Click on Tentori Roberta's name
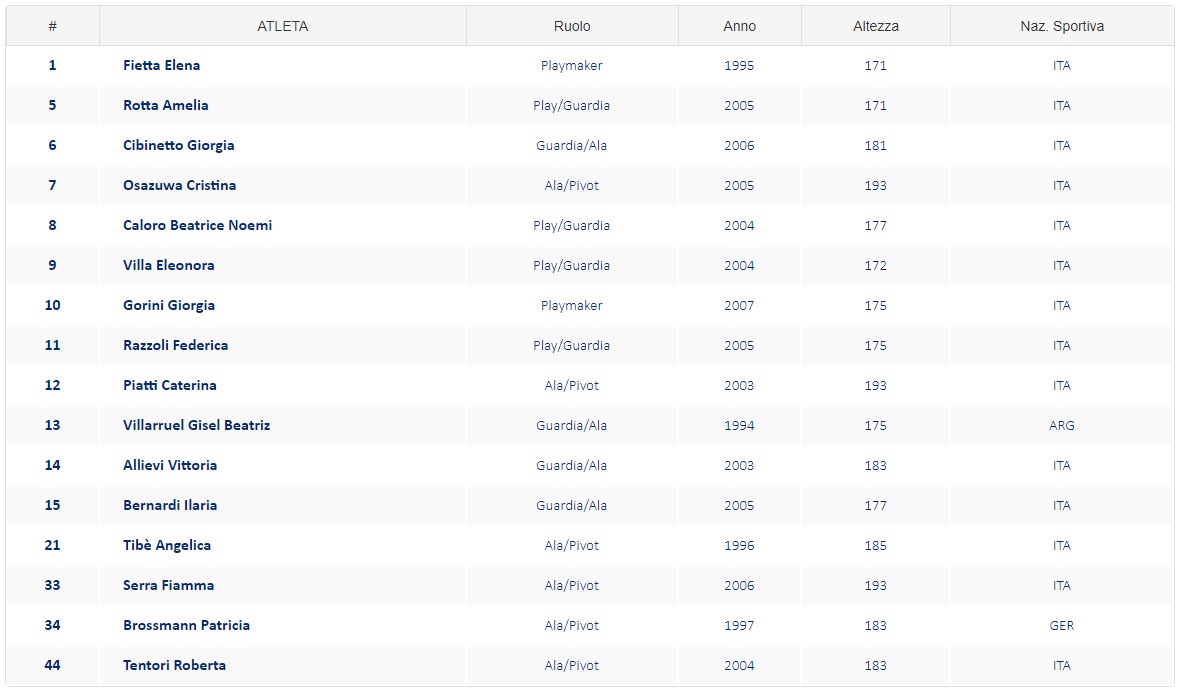The image size is (1180, 692). (x=175, y=666)
